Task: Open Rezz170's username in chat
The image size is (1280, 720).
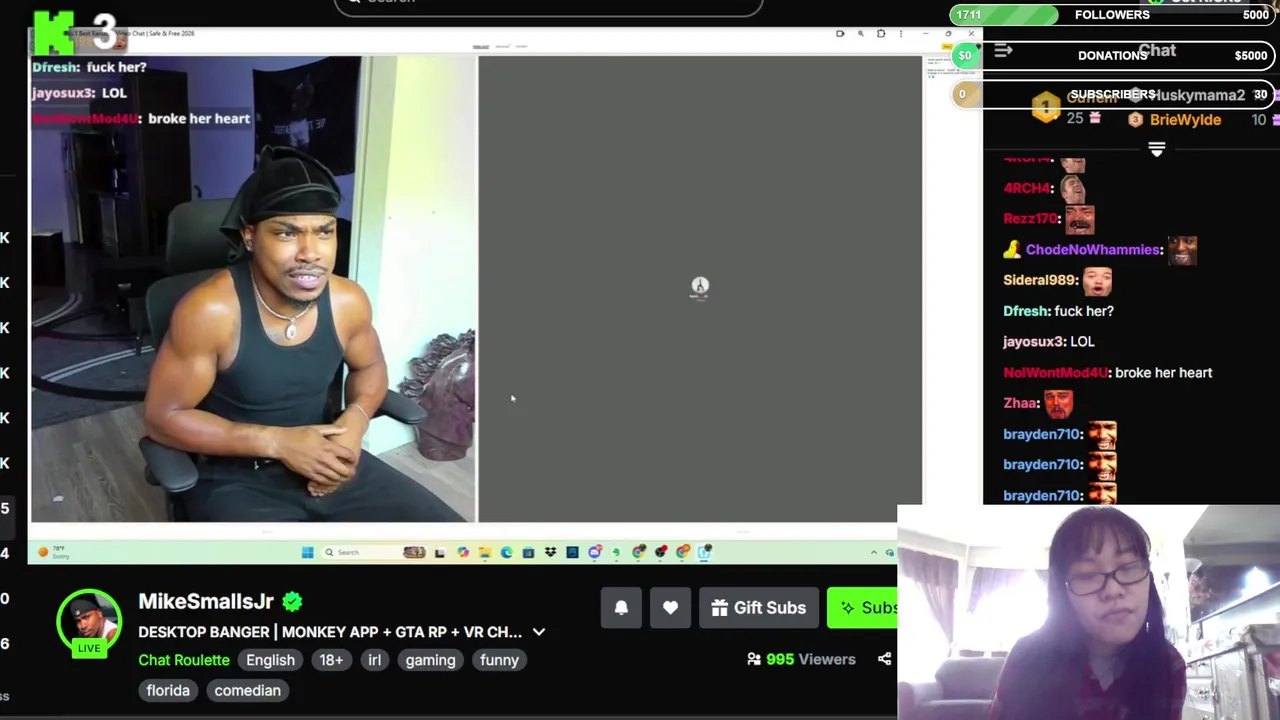Action: click(1031, 218)
